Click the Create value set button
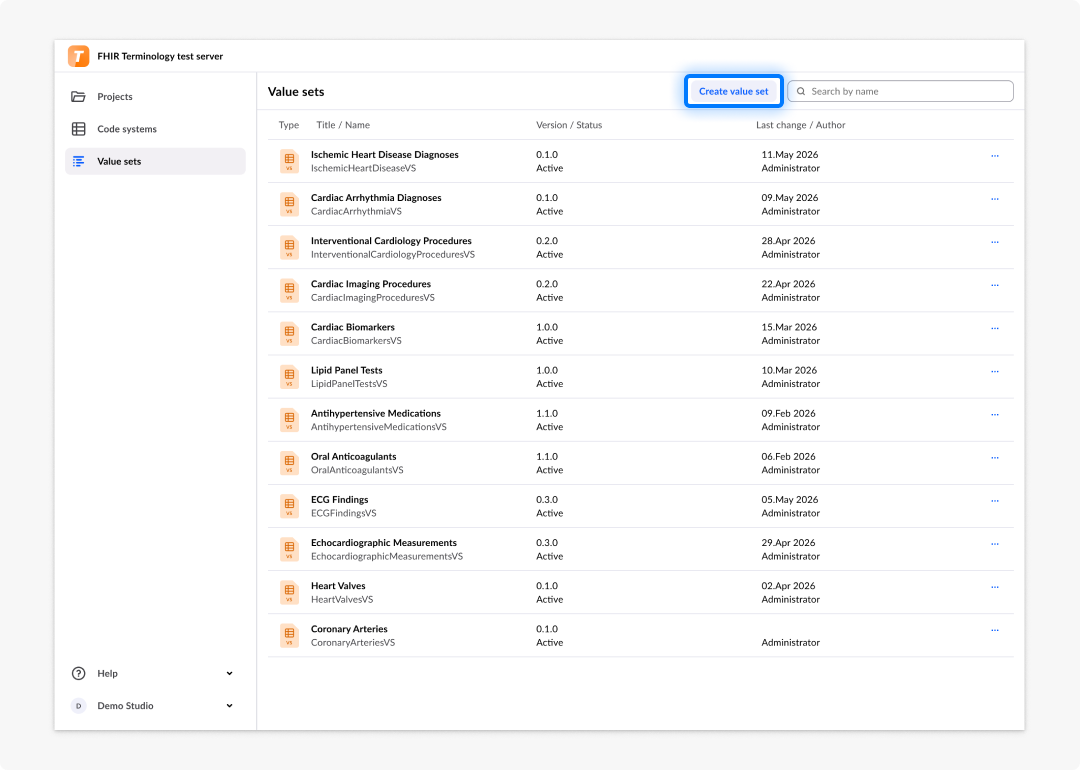This screenshot has height=770, width=1080. click(734, 91)
